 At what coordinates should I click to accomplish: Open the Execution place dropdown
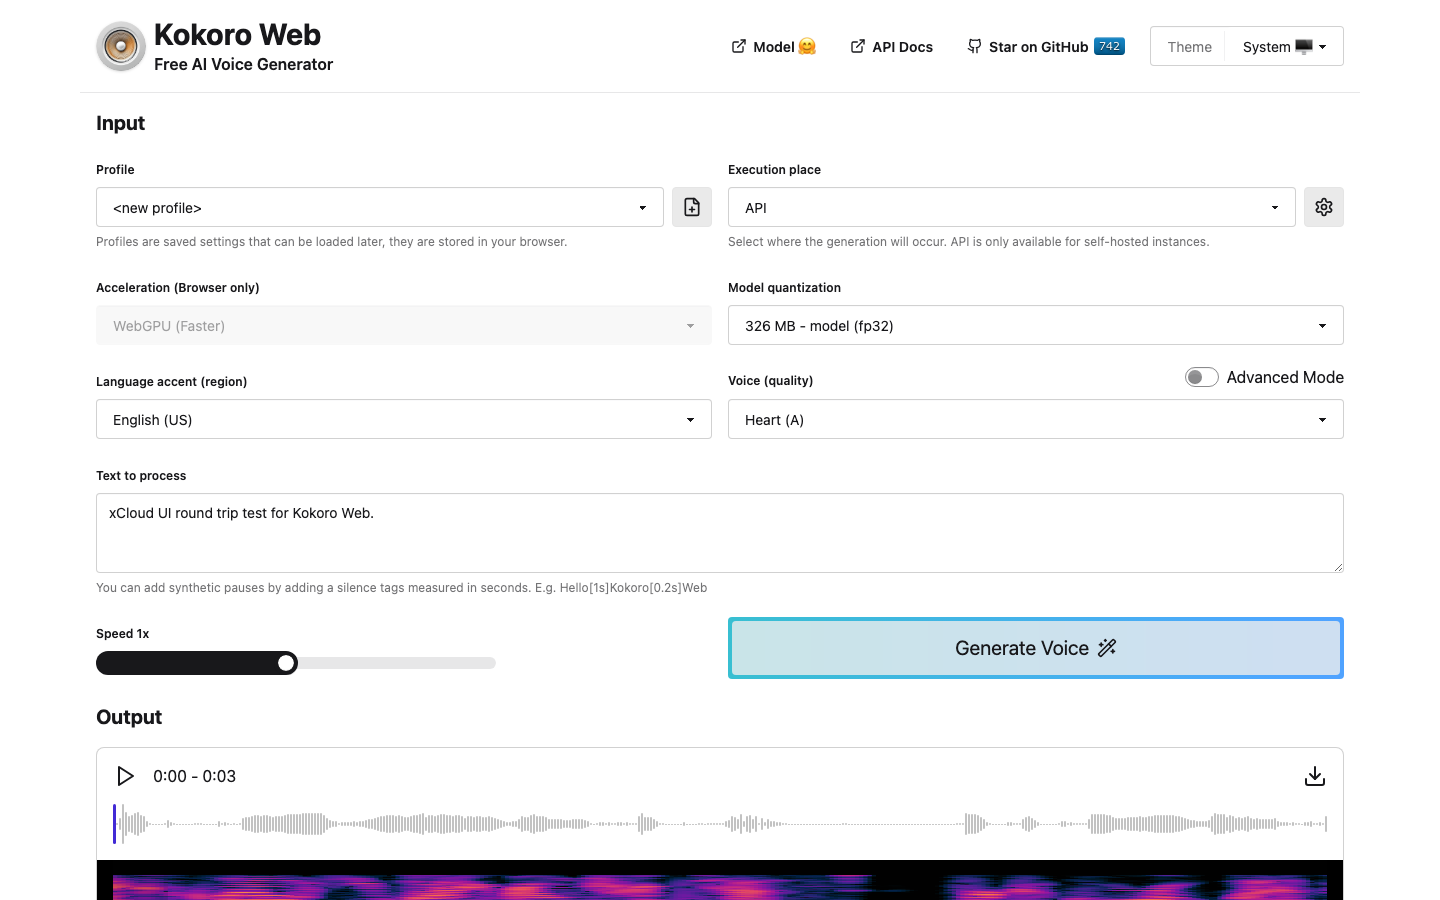(1012, 207)
